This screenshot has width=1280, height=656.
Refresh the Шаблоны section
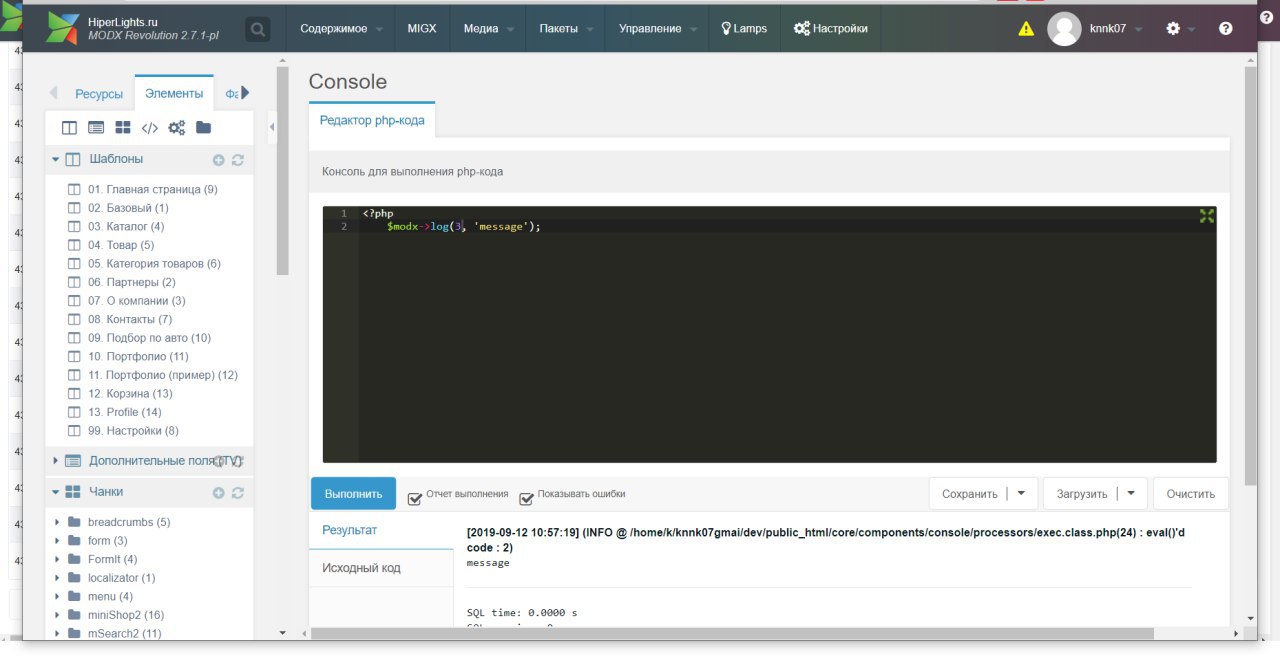[238, 159]
